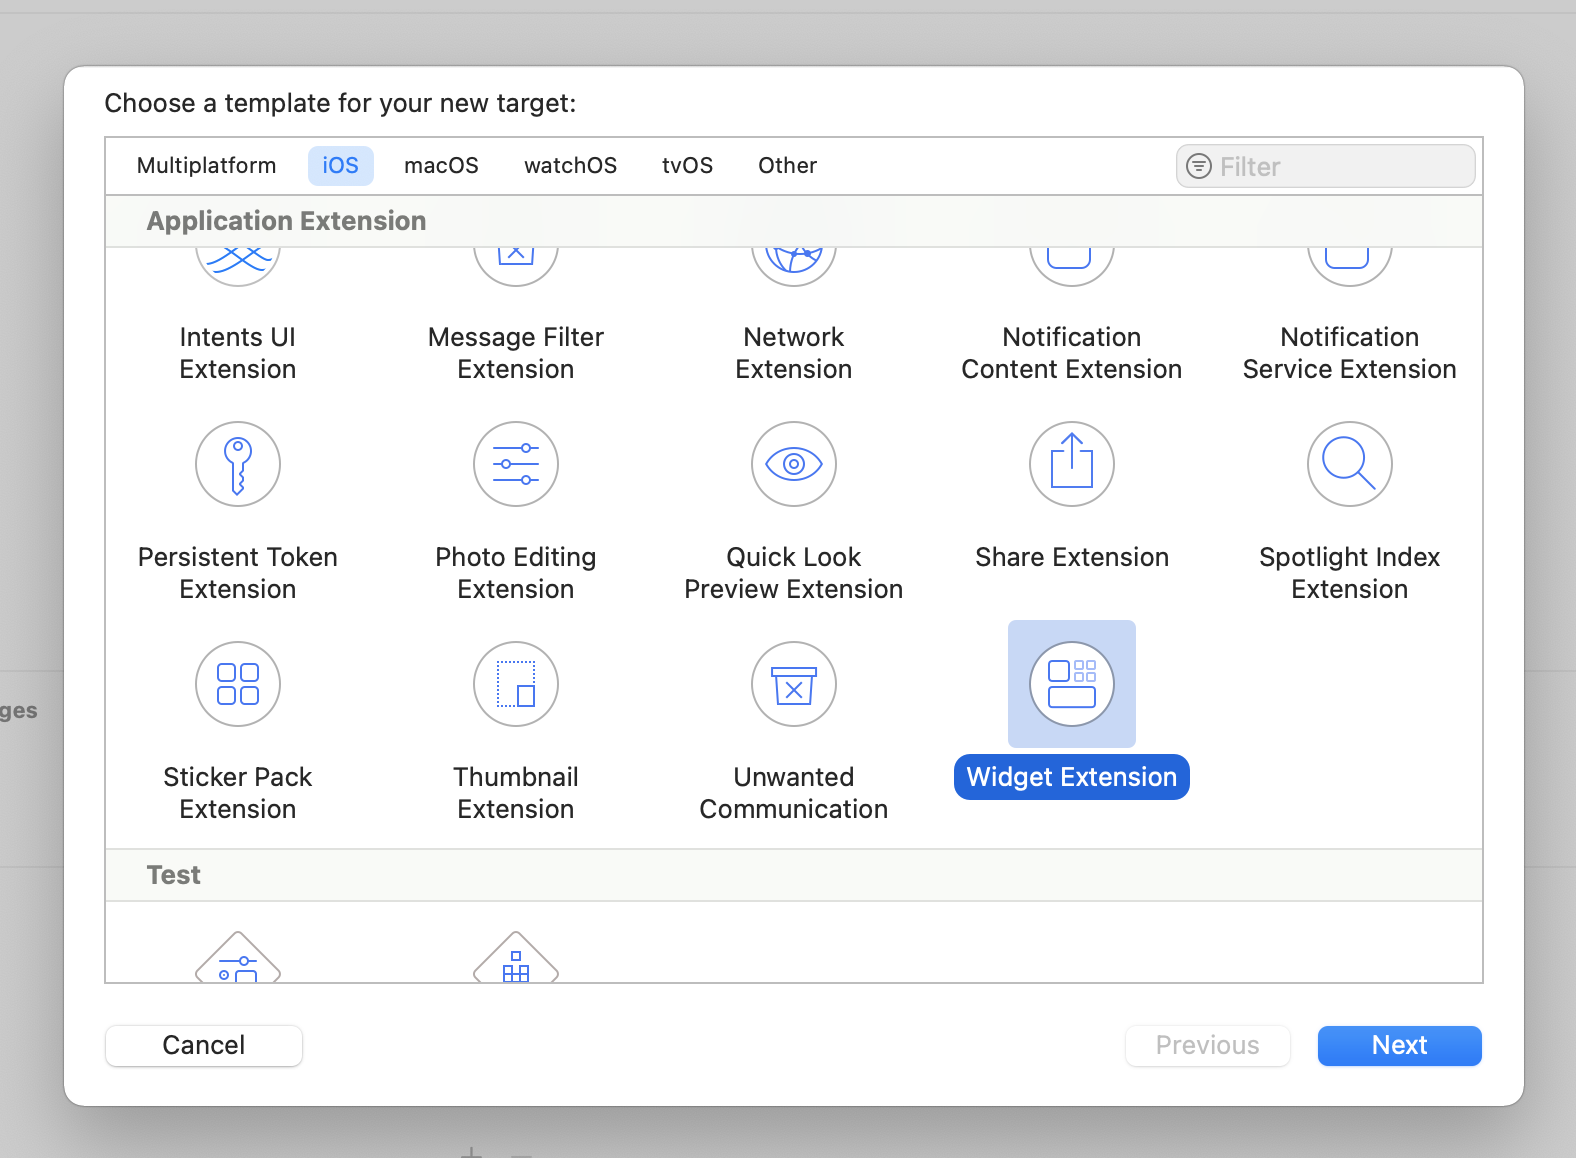Click the Next button
1576x1158 pixels.
point(1400,1046)
